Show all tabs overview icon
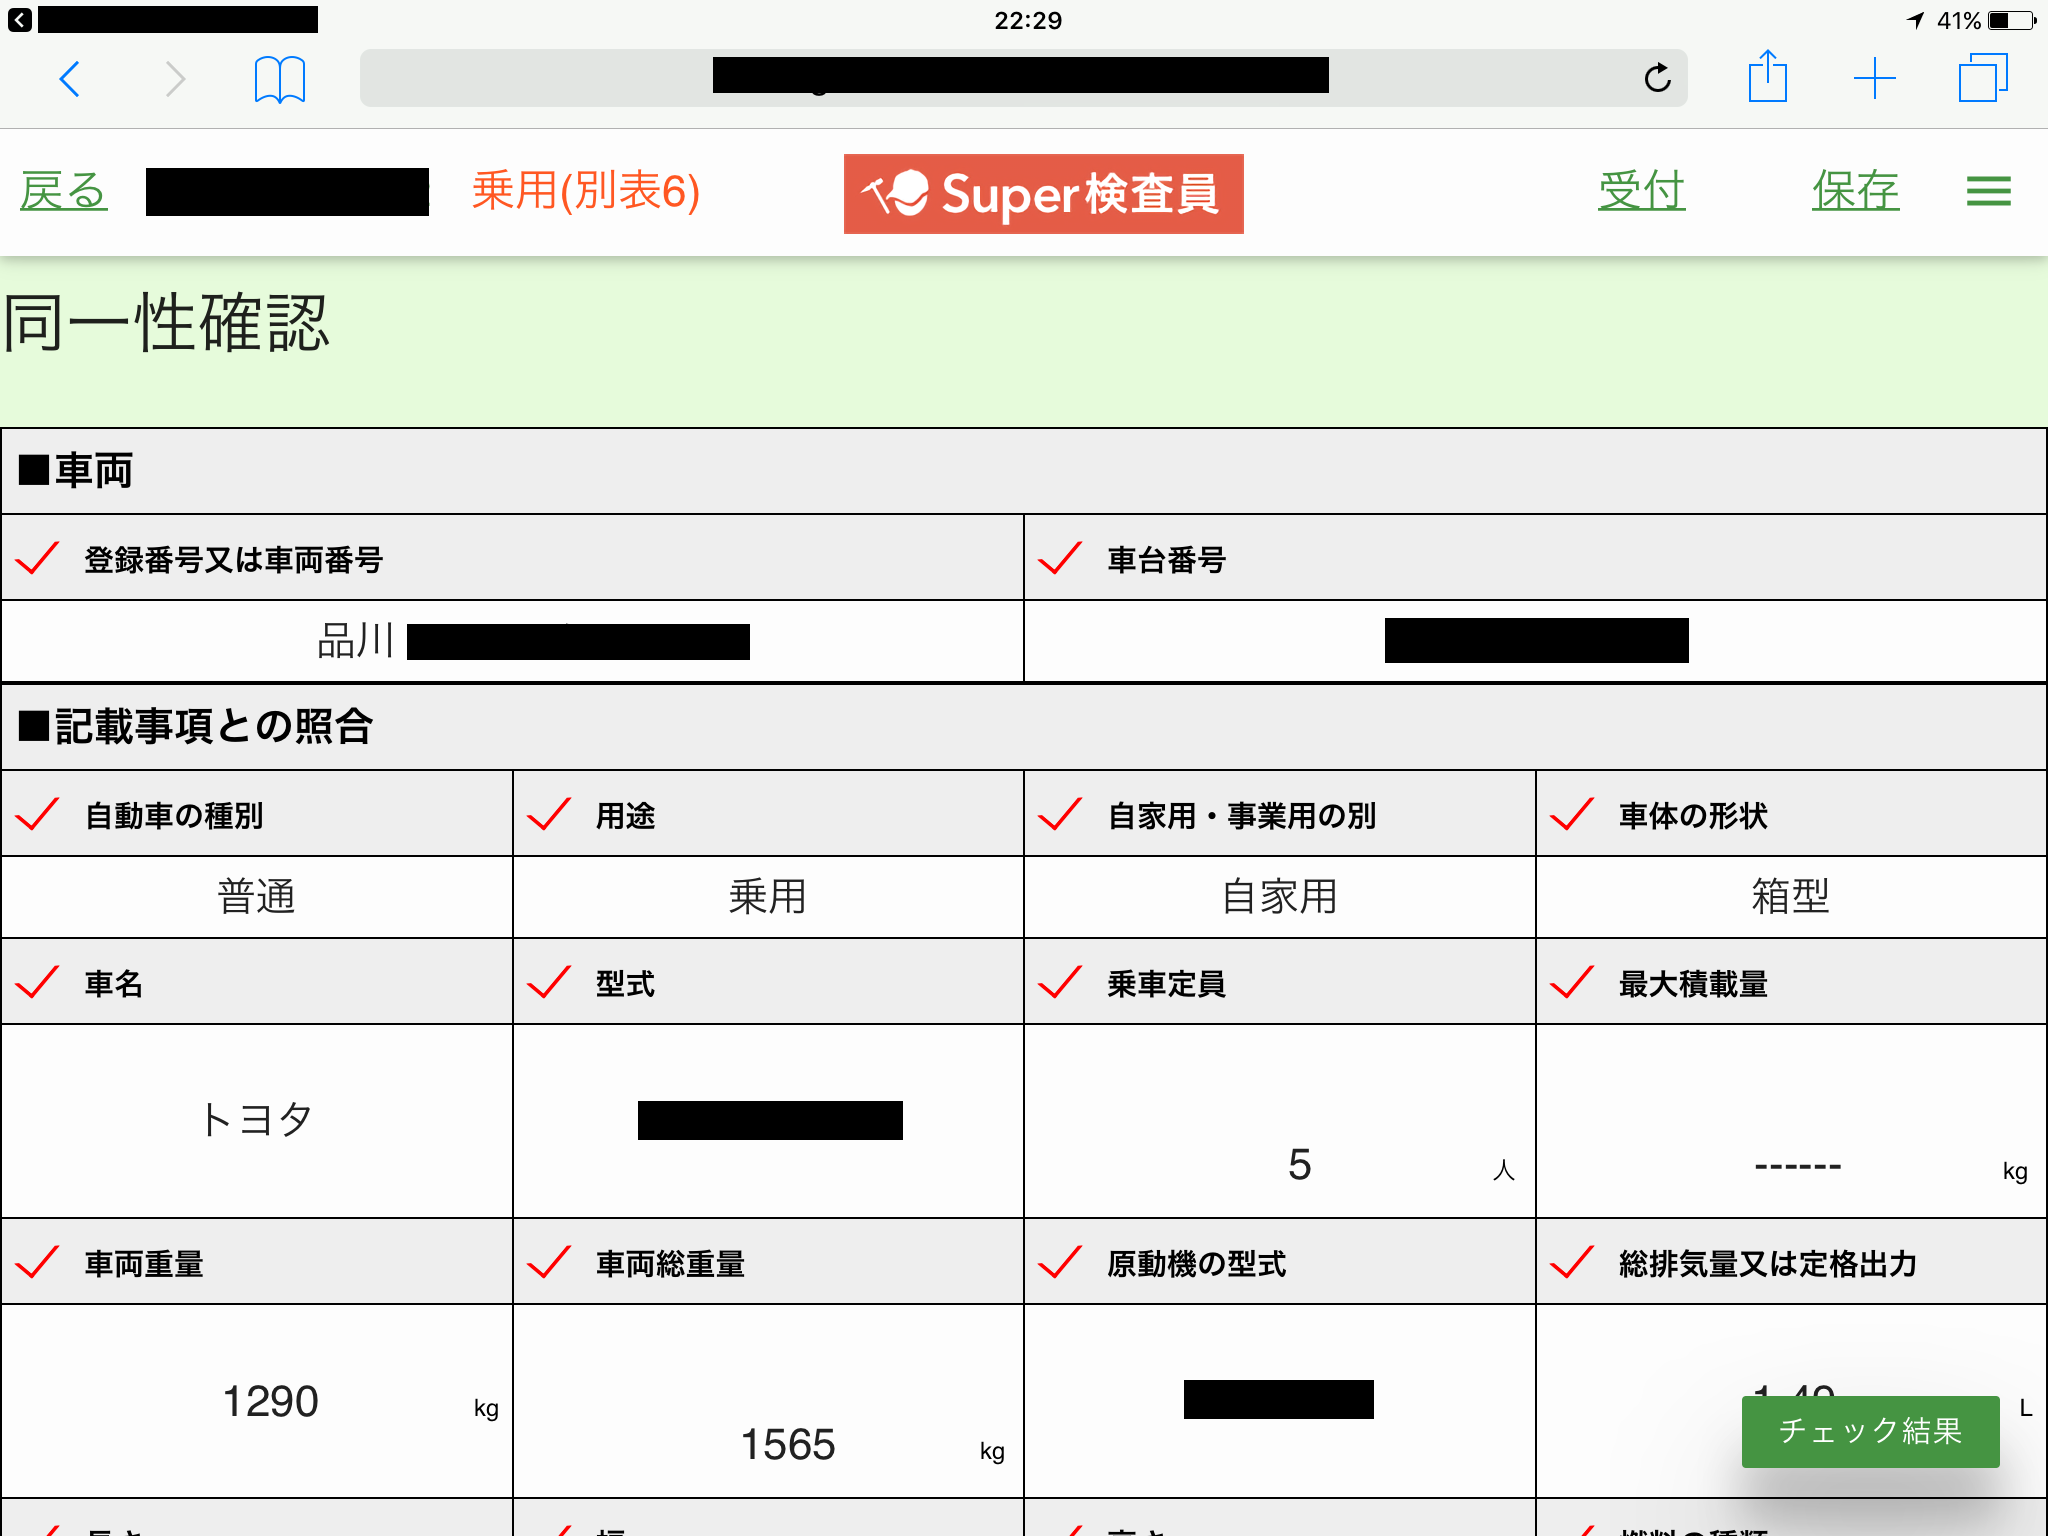2048x1536 pixels. tap(1983, 78)
